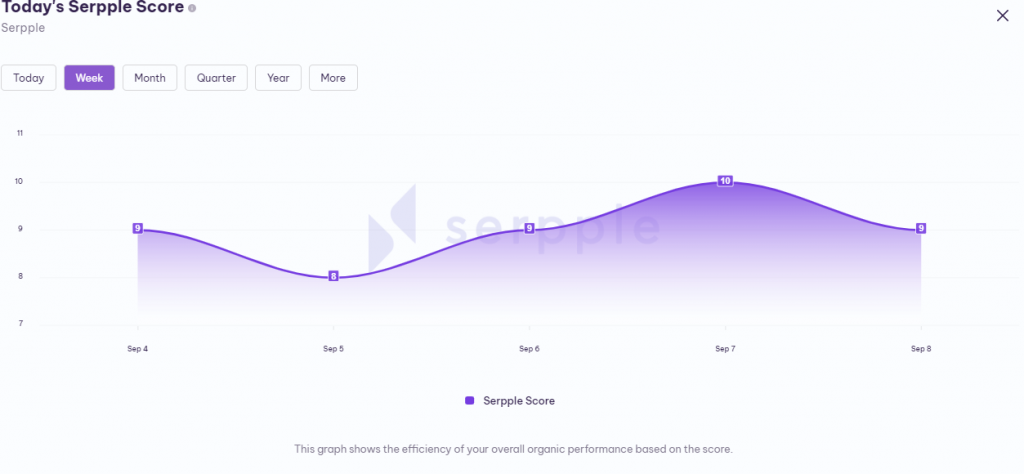The height and width of the screenshot is (474, 1024).
Task: Click the purple Serpple Score legend swatch
Action: pos(470,400)
